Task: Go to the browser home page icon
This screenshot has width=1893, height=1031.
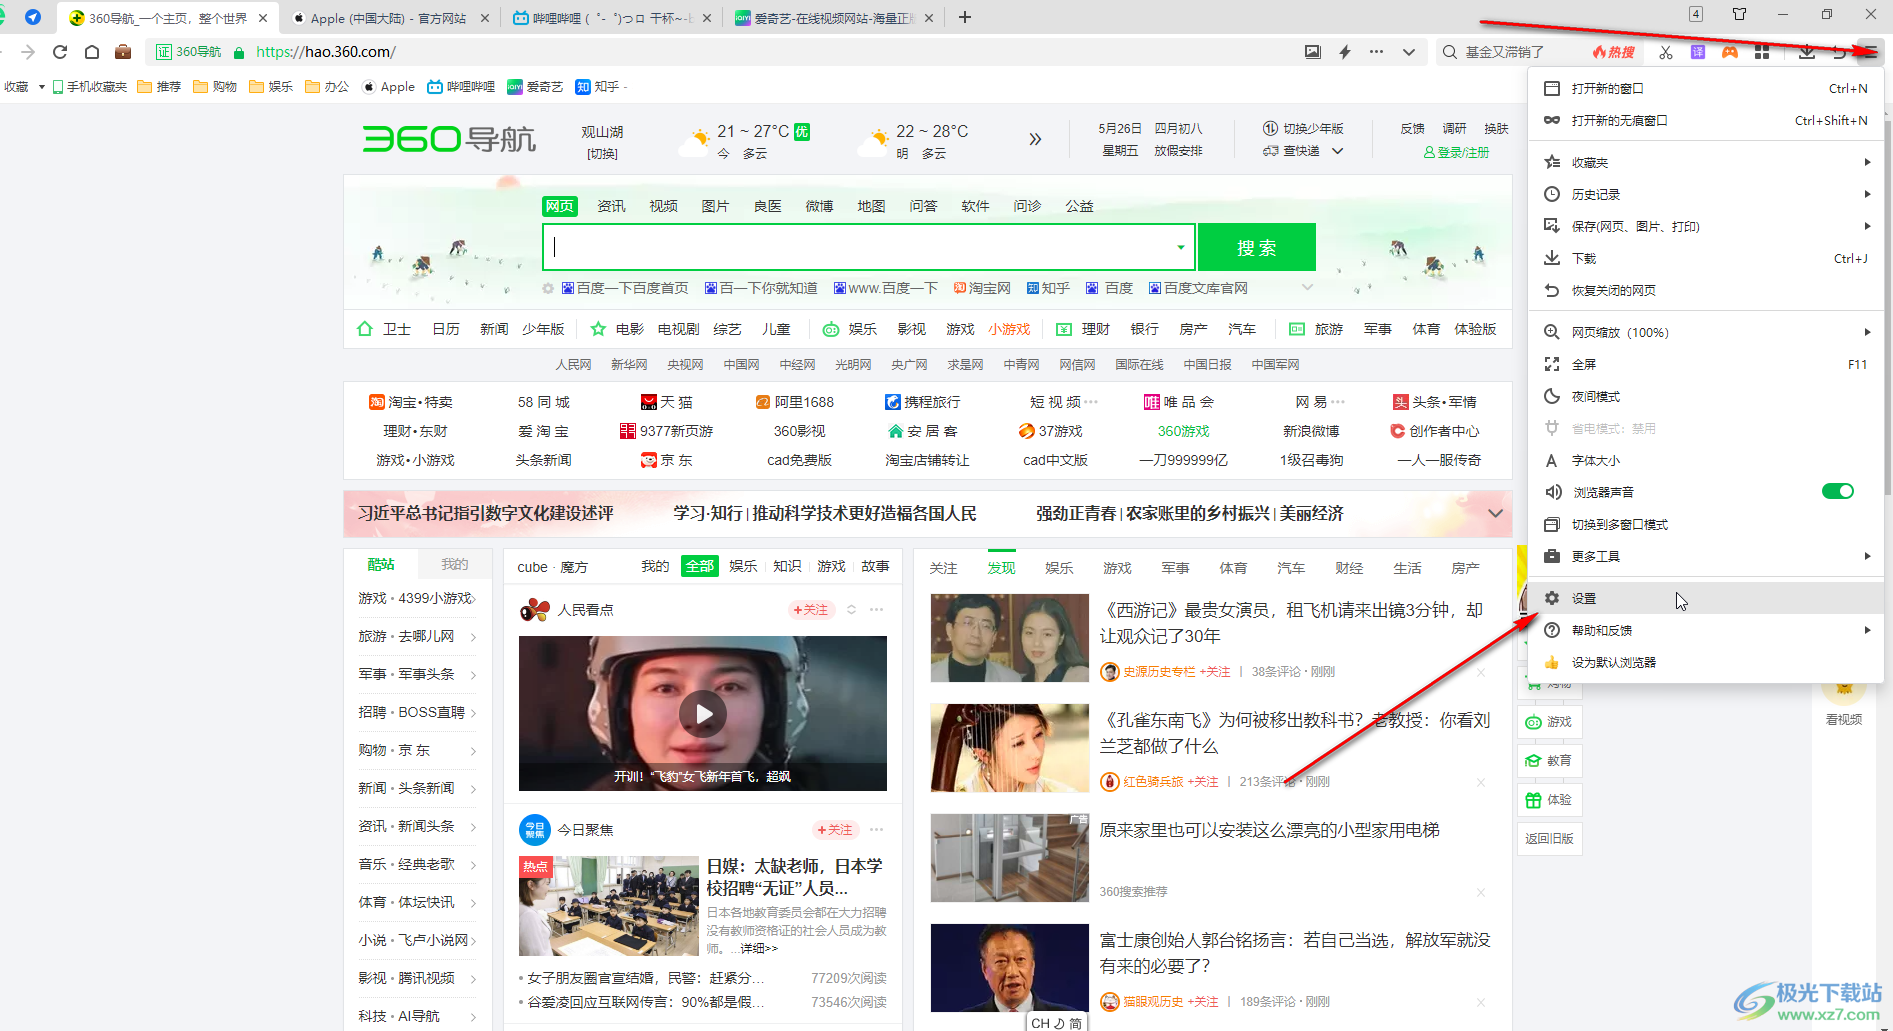Action: (92, 52)
